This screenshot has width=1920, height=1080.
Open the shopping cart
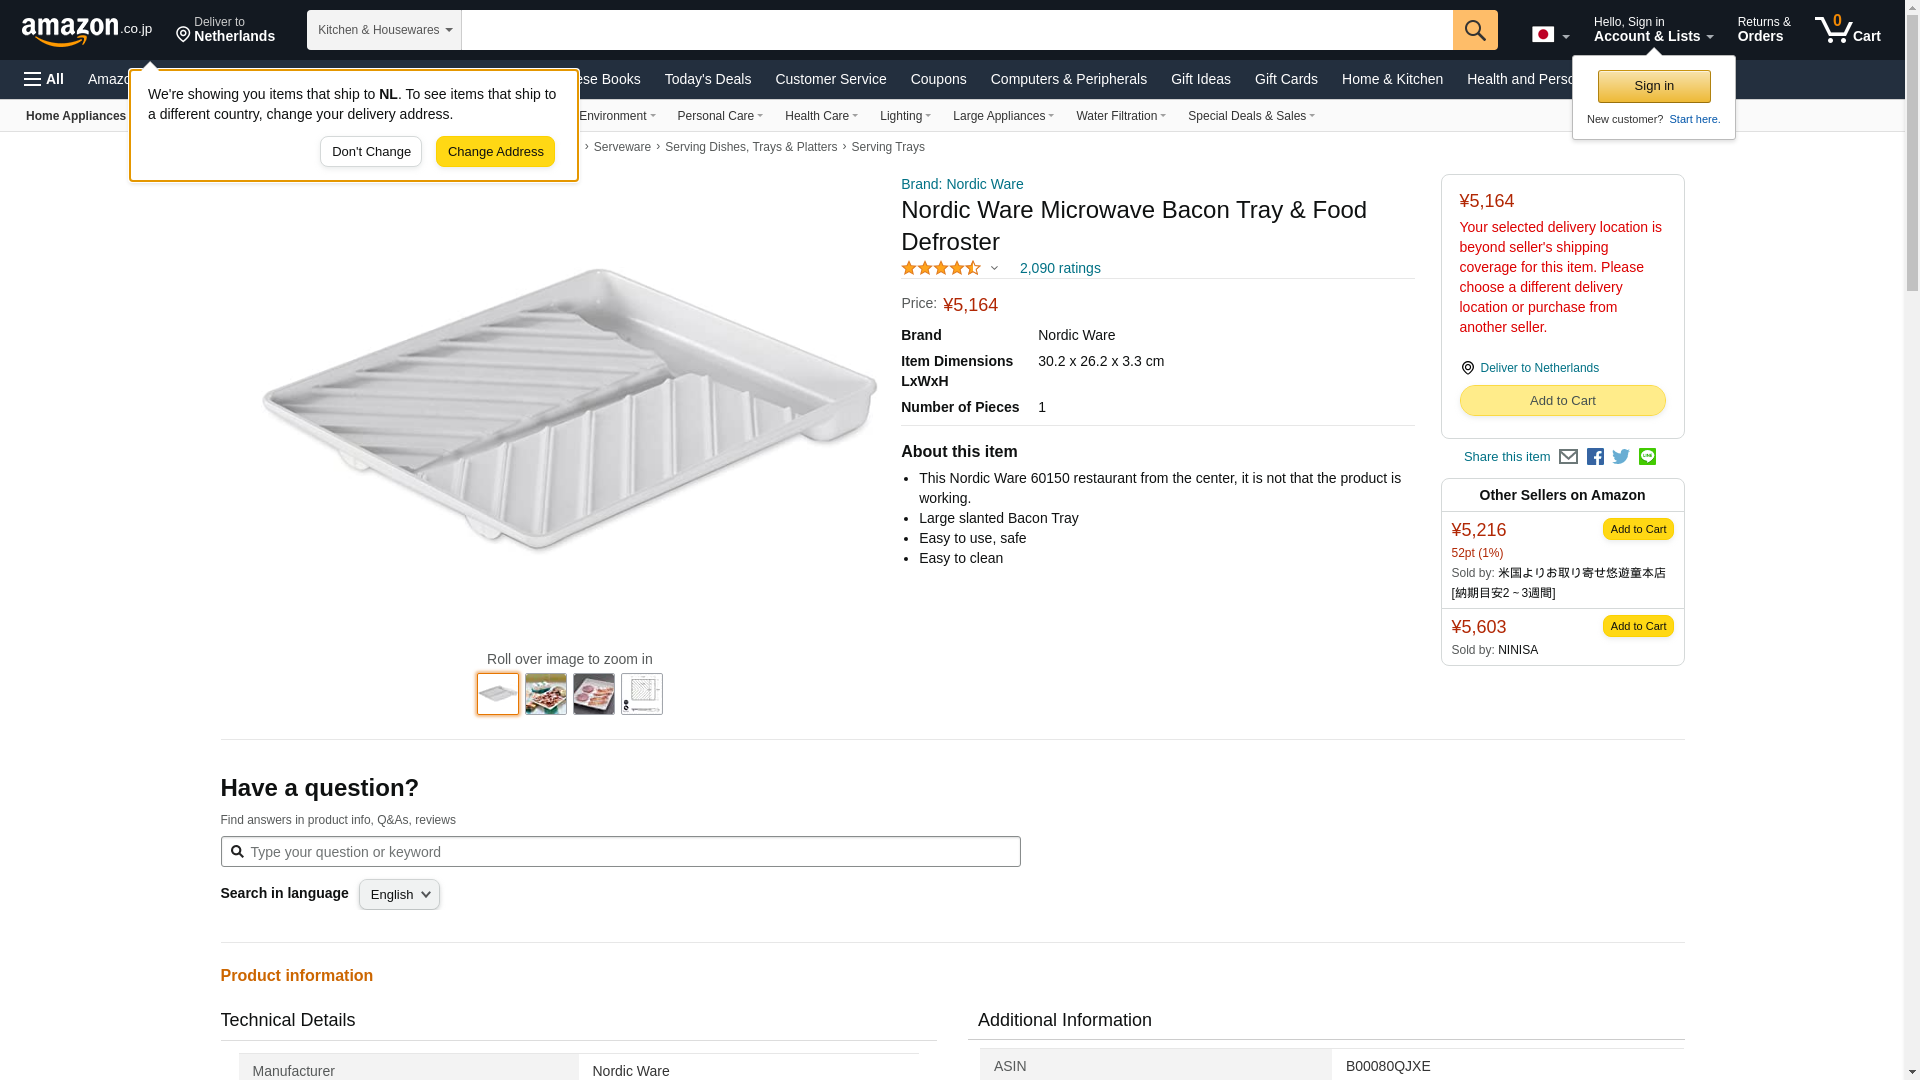pyautogui.click(x=1847, y=30)
